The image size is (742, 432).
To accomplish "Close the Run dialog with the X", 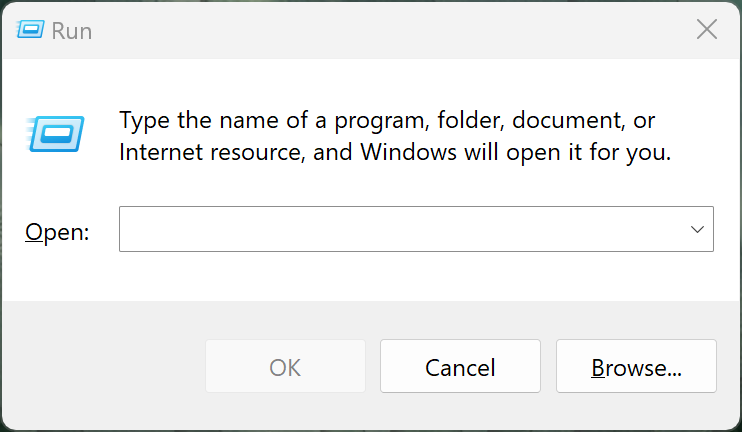I will coord(706,30).
